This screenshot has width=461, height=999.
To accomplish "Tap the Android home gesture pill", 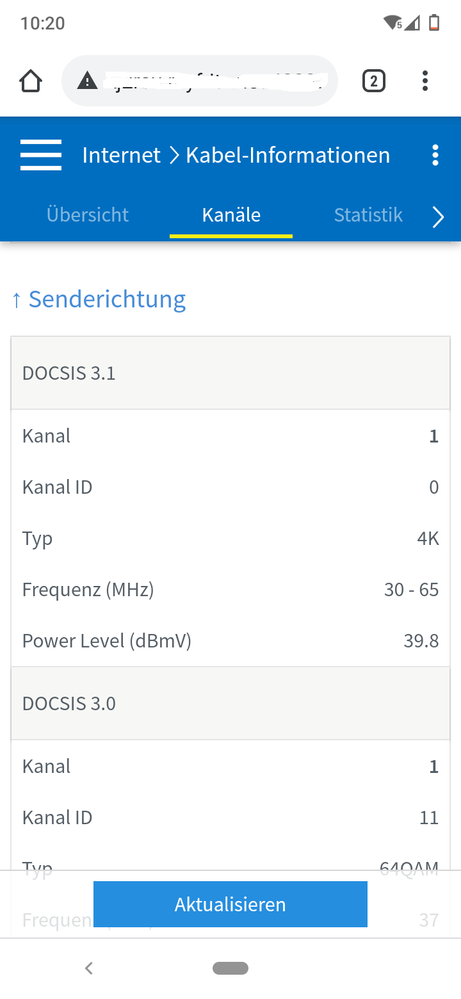I will tap(230, 968).
